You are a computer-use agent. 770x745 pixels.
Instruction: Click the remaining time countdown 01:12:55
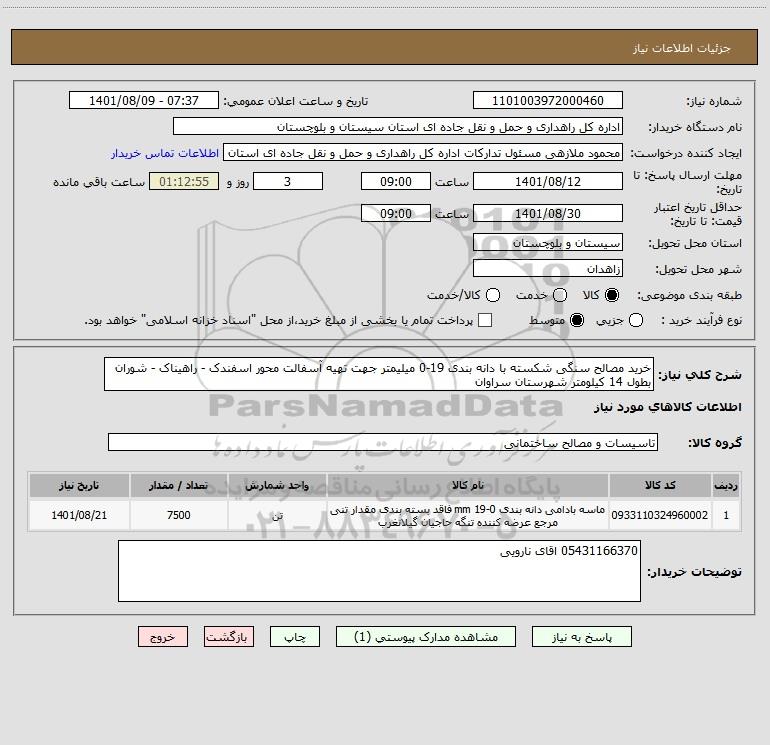point(184,182)
